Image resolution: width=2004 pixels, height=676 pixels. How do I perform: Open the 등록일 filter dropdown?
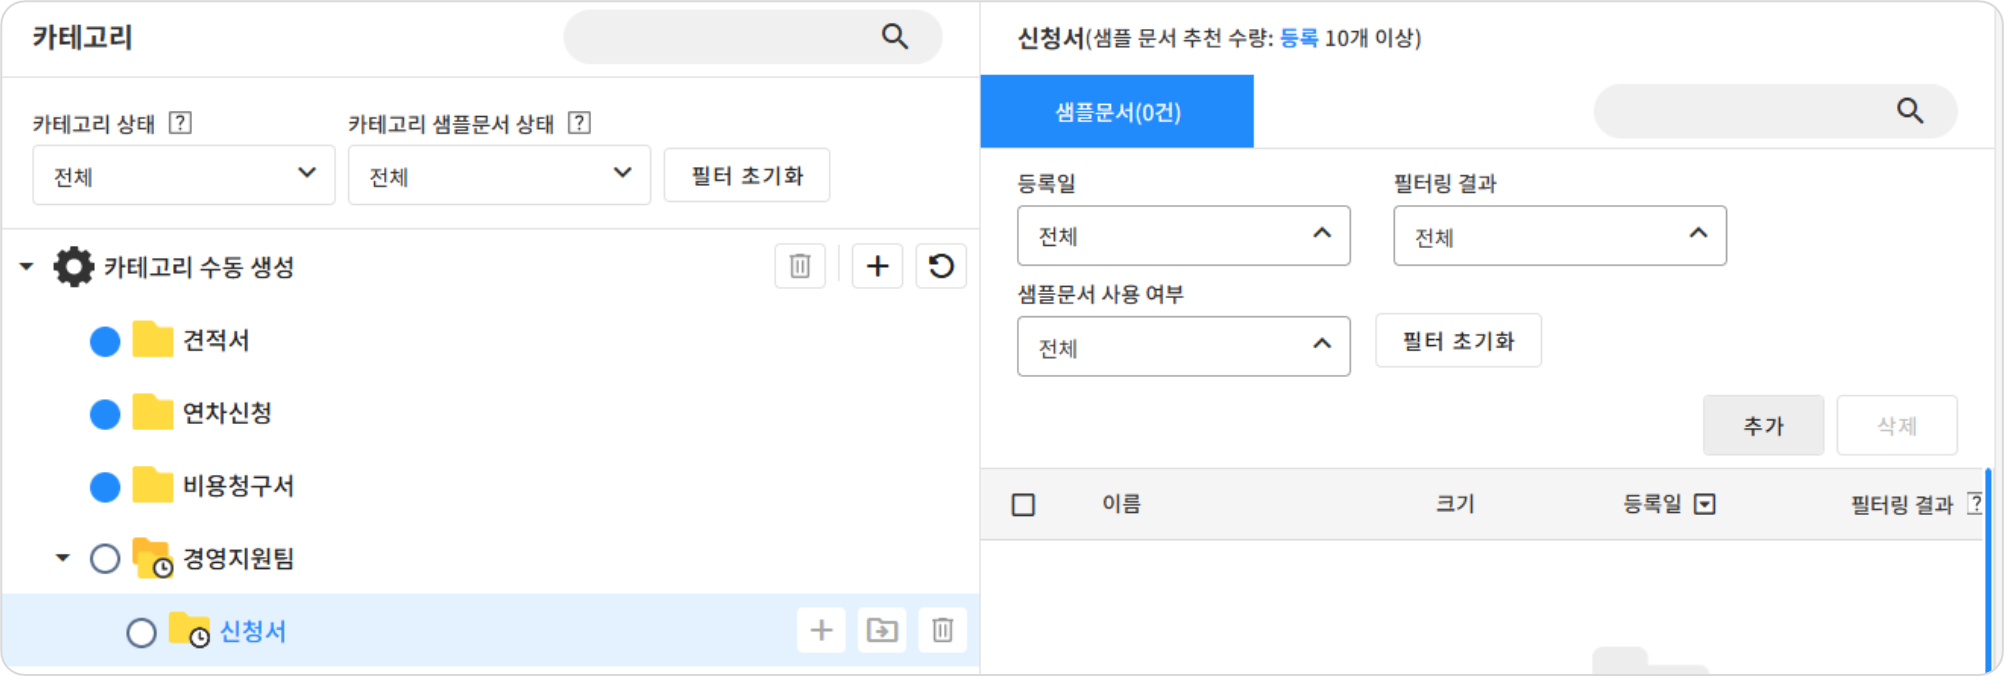coord(1183,236)
